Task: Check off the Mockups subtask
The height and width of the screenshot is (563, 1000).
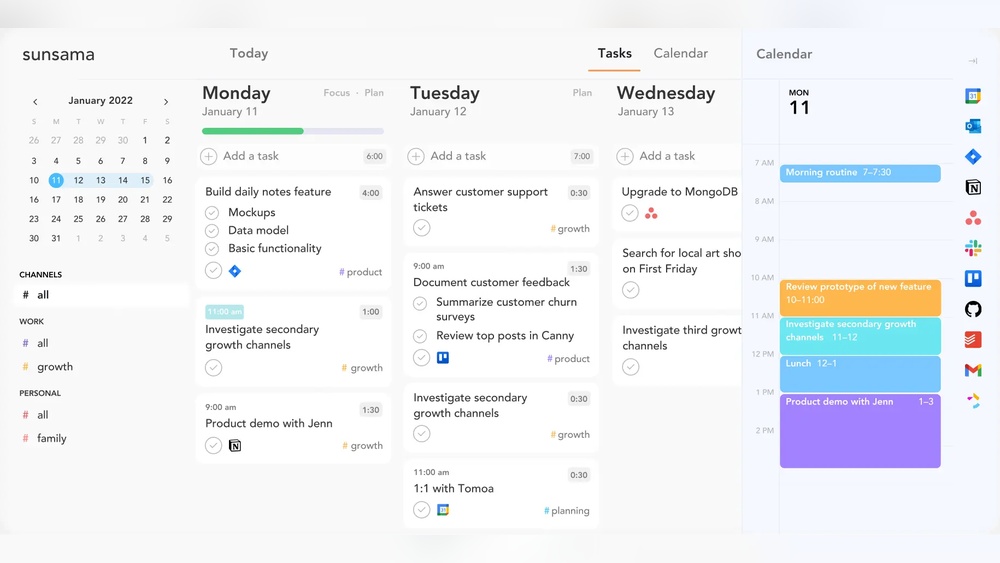Action: [x=212, y=213]
